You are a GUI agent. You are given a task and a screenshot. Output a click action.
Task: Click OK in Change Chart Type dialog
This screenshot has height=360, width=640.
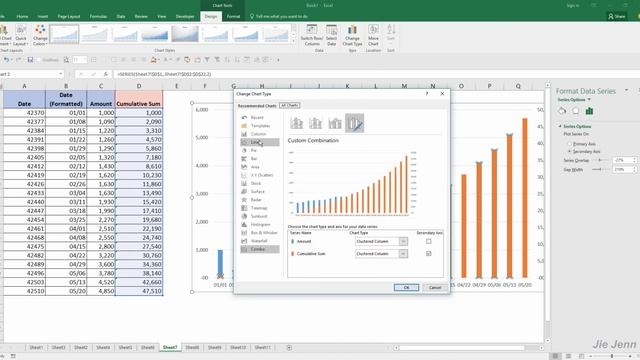[x=406, y=287]
